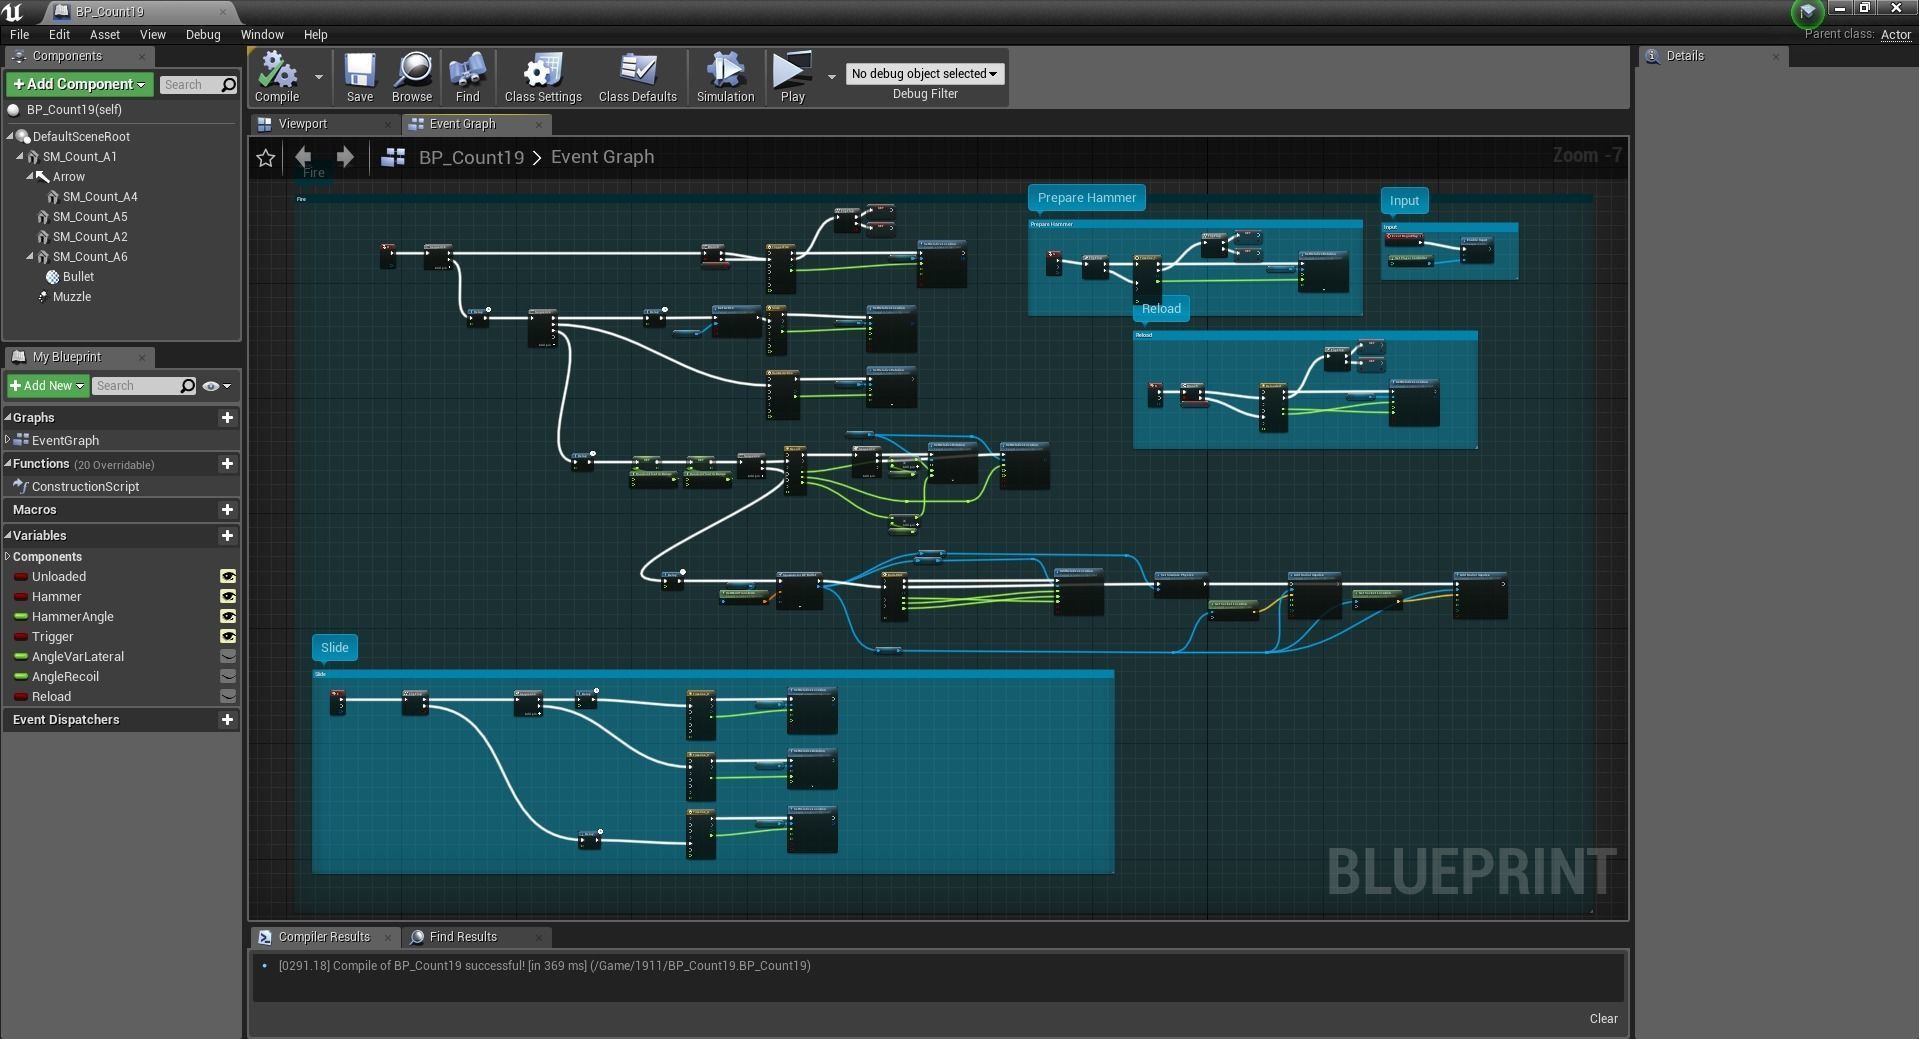Open Class Defaults

click(x=638, y=77)
